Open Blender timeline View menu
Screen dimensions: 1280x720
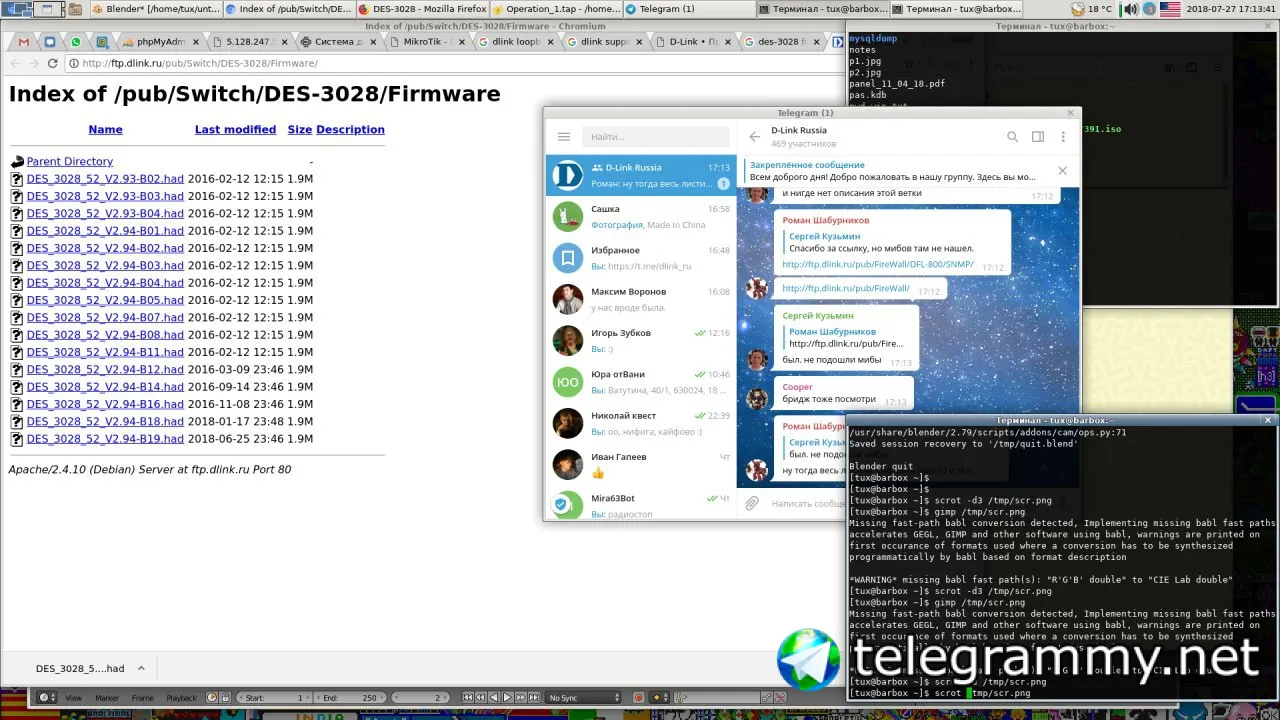[73, 698]
